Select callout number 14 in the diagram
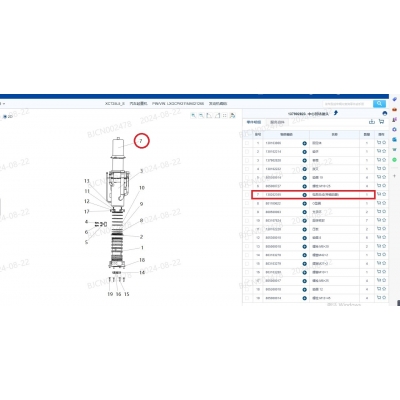 click(142, 272)
